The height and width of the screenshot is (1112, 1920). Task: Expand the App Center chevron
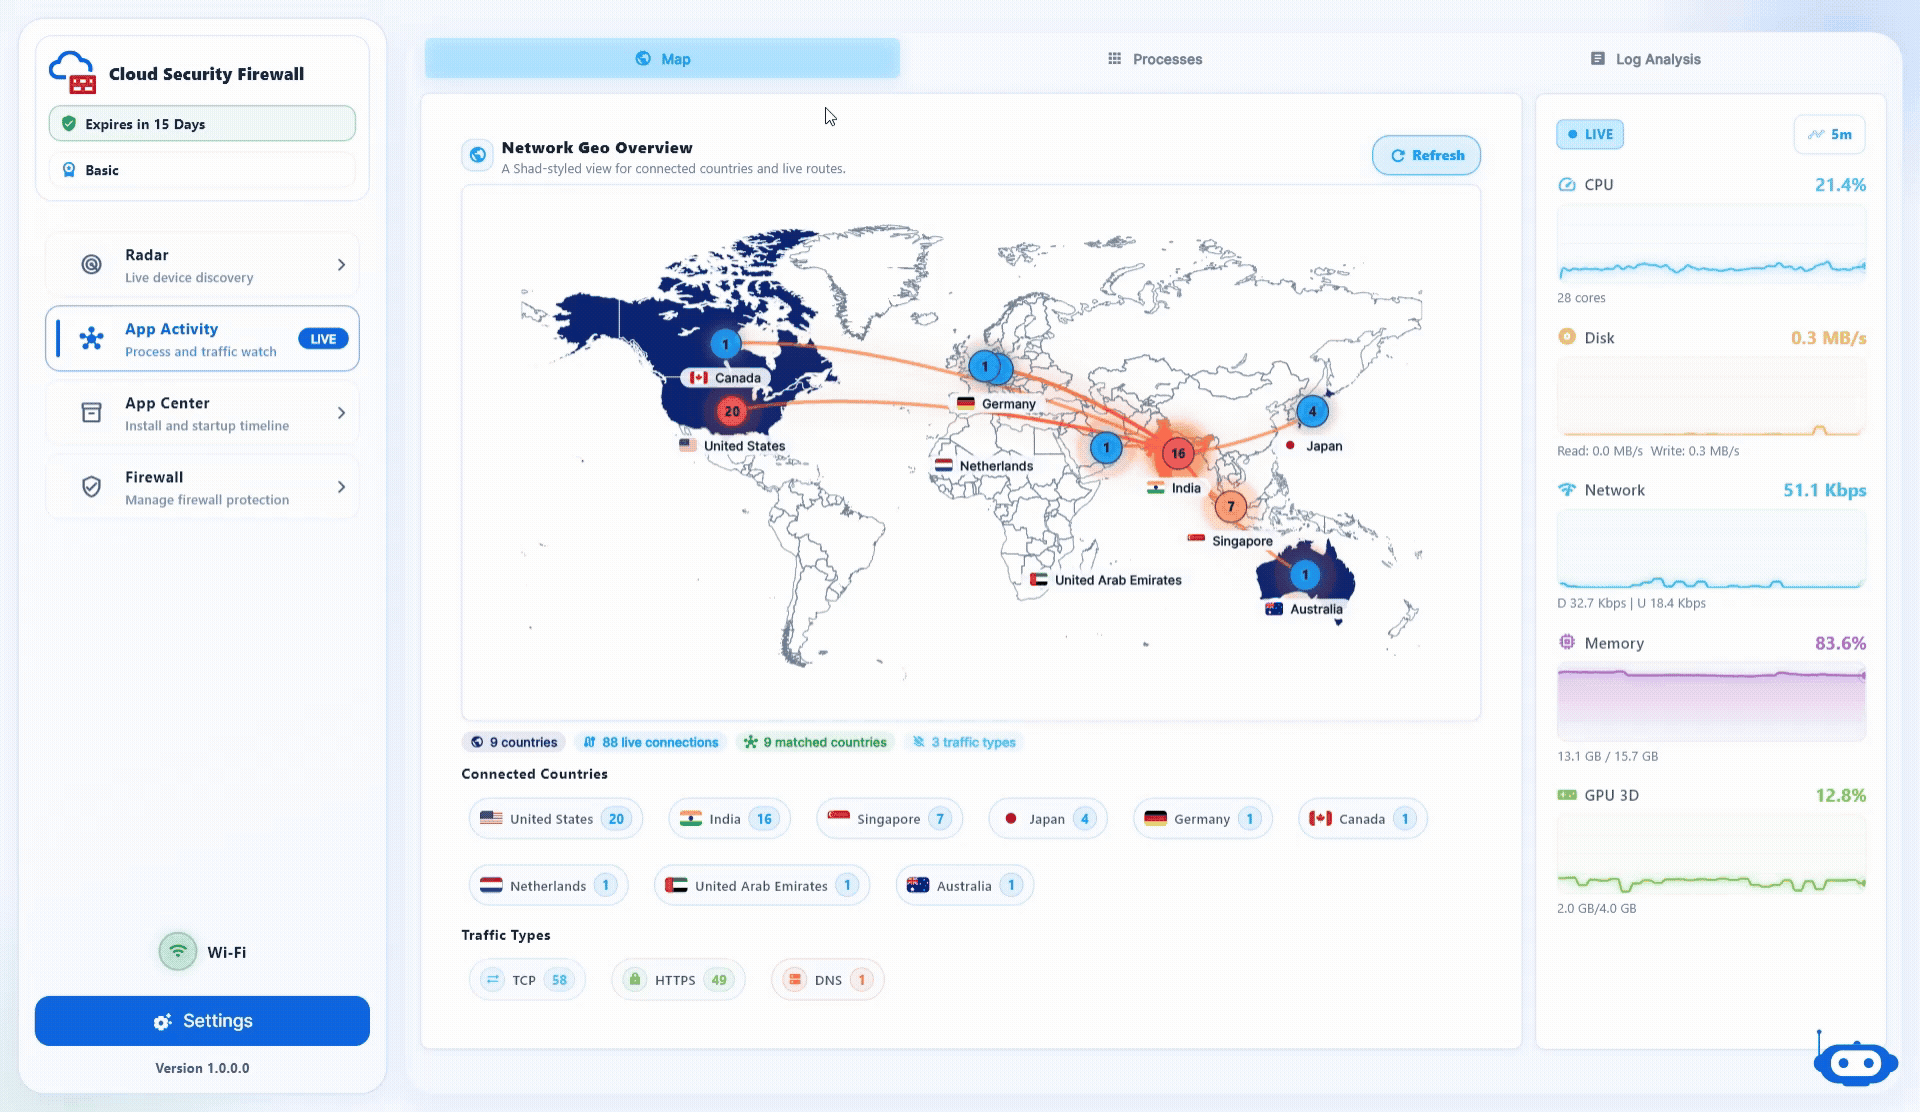[341, 413]
